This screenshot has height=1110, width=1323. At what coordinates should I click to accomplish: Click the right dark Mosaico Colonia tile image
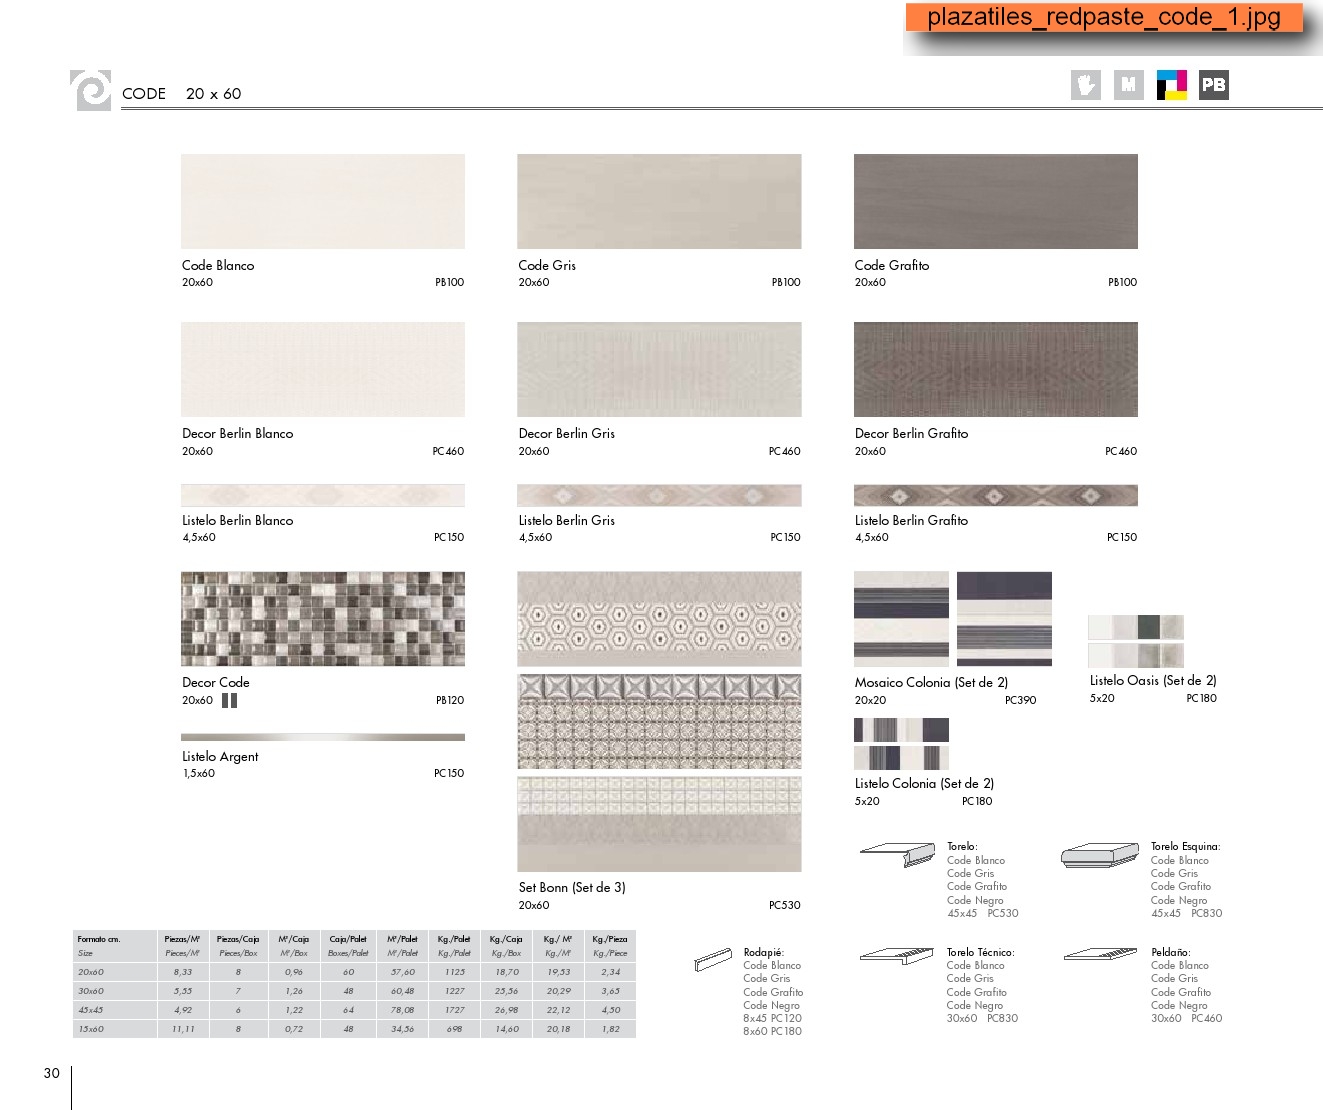coord(1004,619)
